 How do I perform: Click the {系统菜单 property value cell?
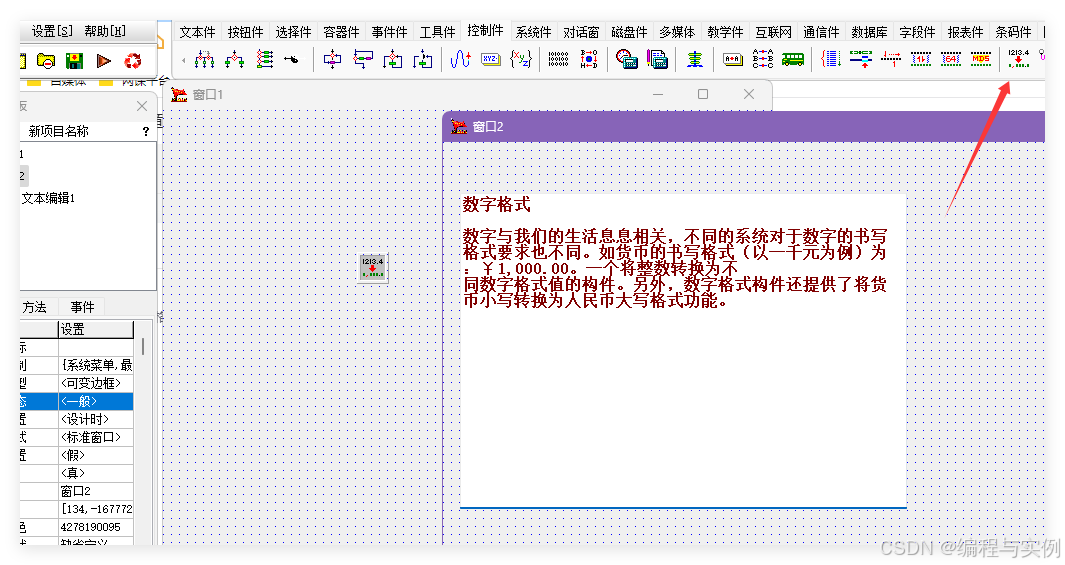point(96,365)
